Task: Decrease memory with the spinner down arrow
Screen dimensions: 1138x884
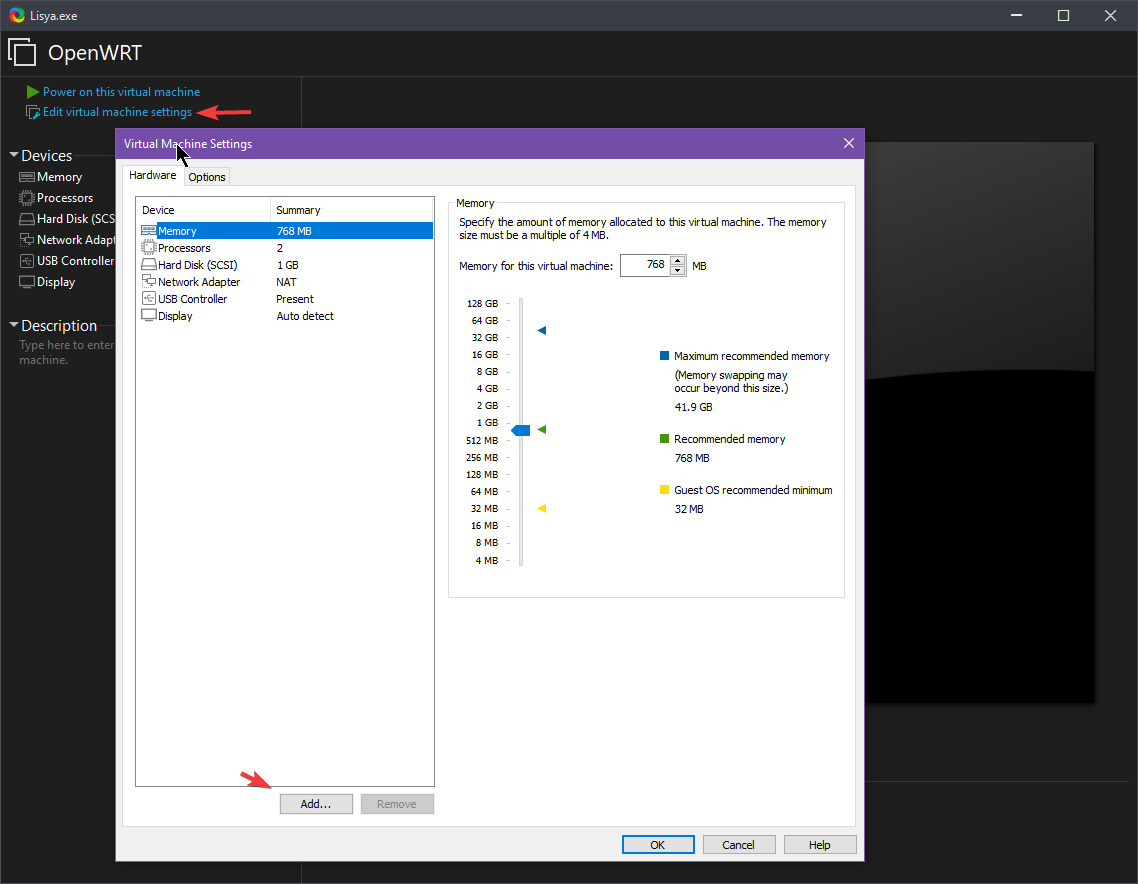Action: click(x=678, y=271)
